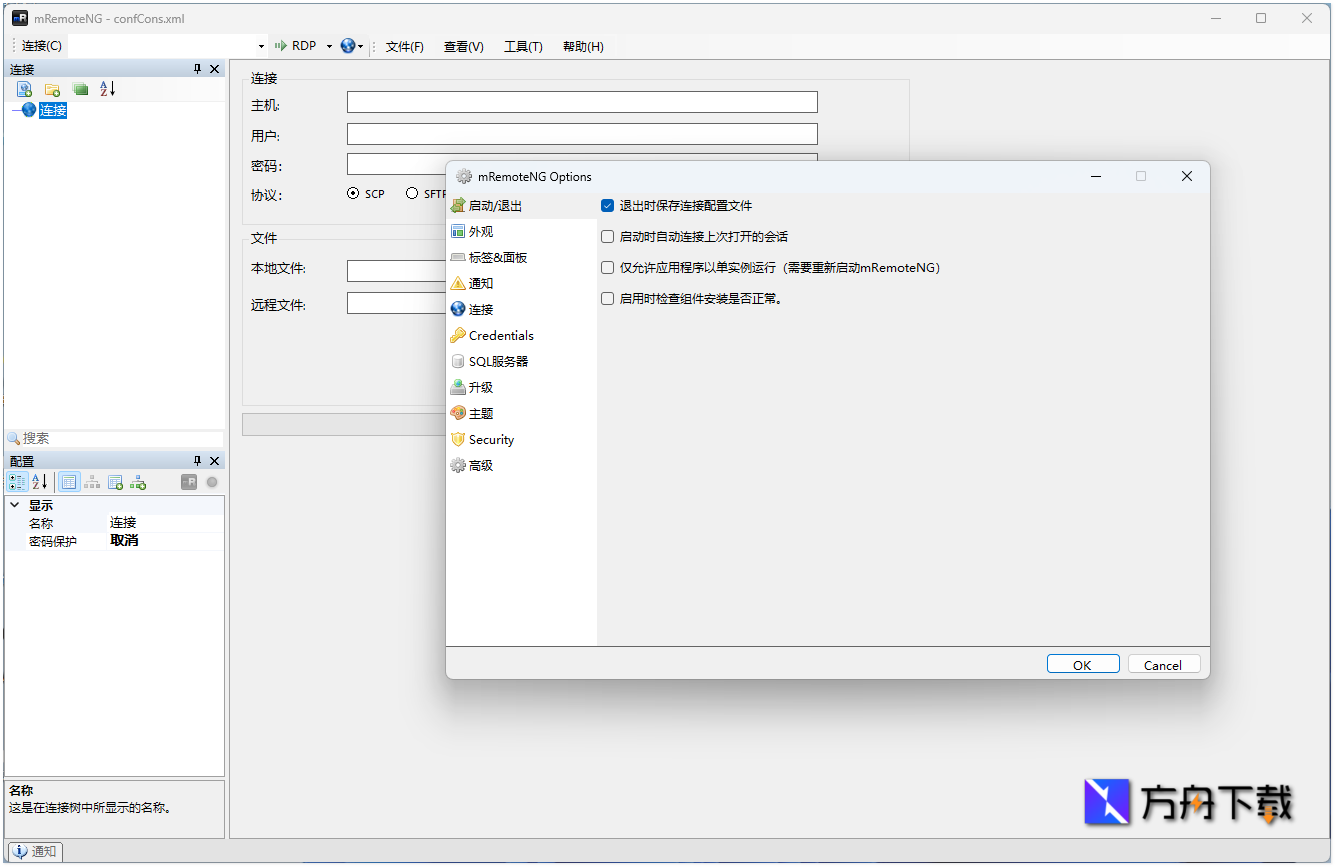This screenshot has height=867, width=1335.
Task: Collapse the 显示 category in config grid
Action: pyautogui.click(x=15, y=506)
